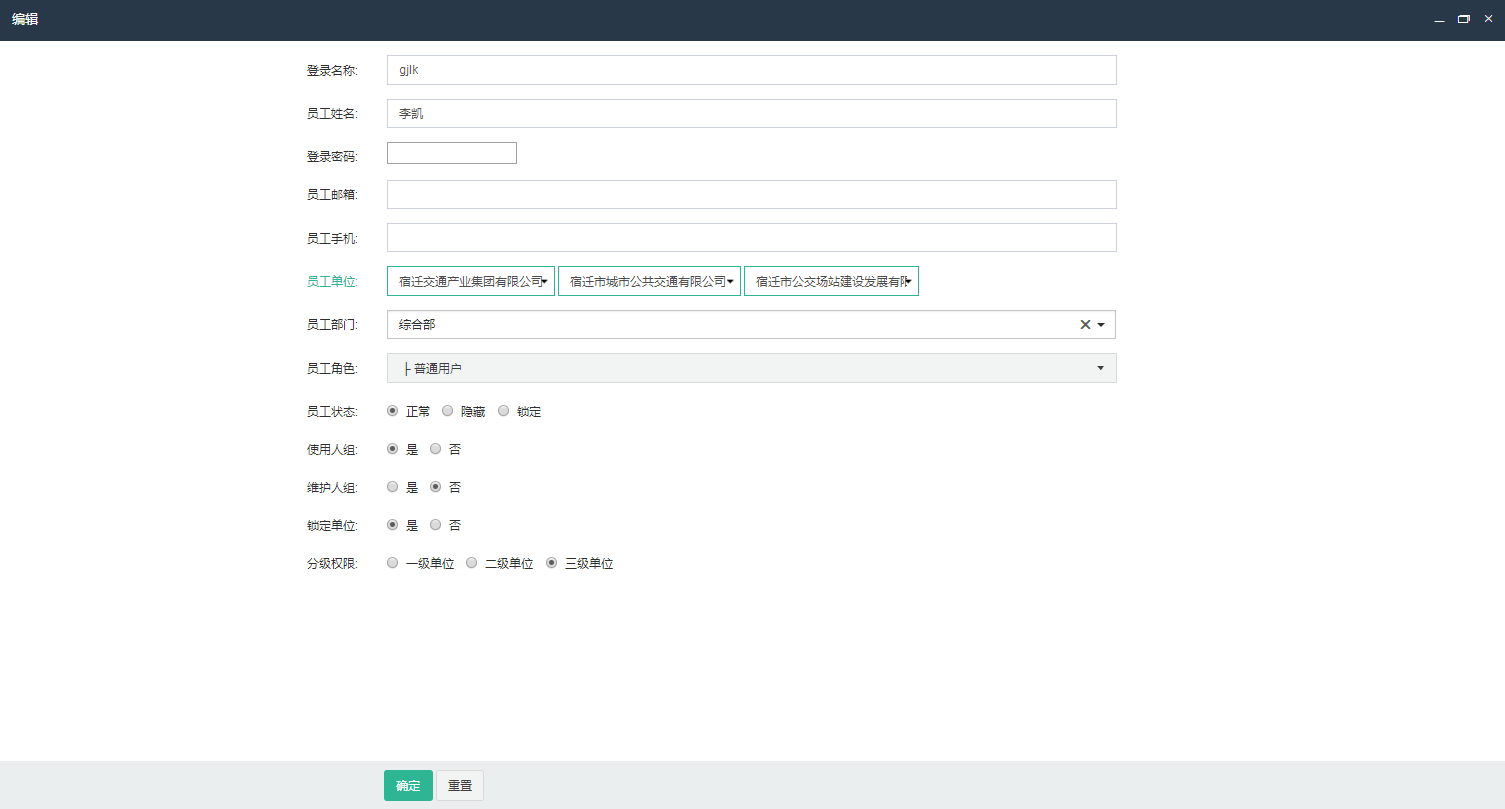Open 宿迁交通产业集团有限公司 unit dropdown
Screen dimensions: 1505x809
coord(471,282)
